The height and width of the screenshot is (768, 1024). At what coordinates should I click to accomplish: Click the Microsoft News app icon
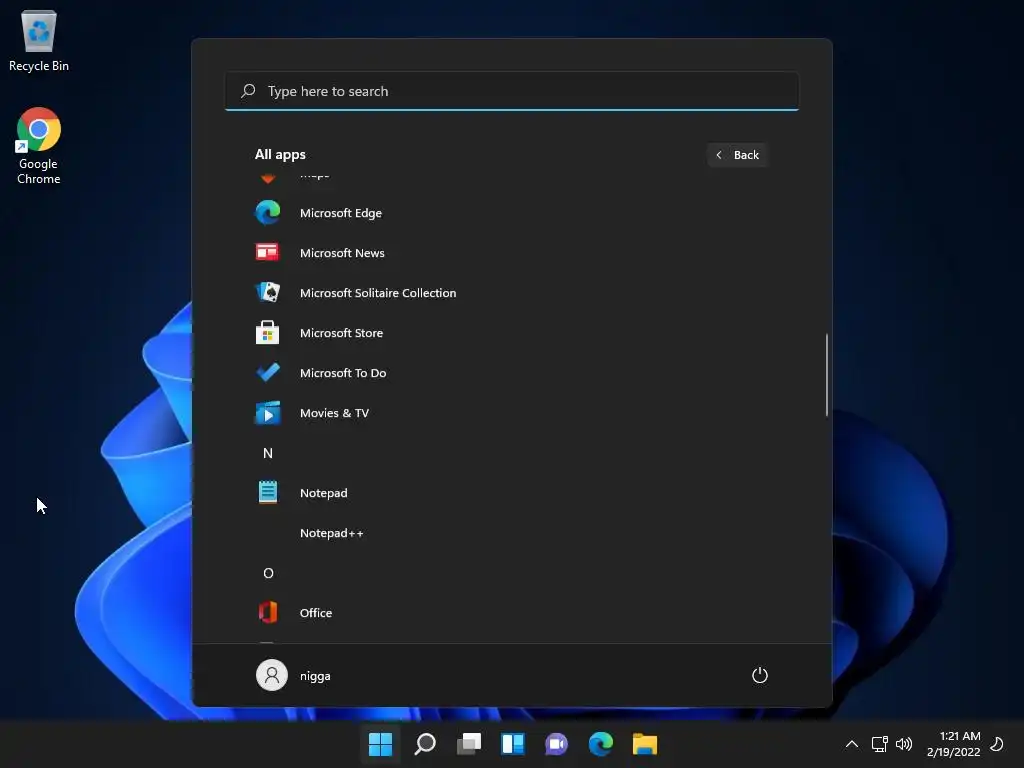(267, 252)
